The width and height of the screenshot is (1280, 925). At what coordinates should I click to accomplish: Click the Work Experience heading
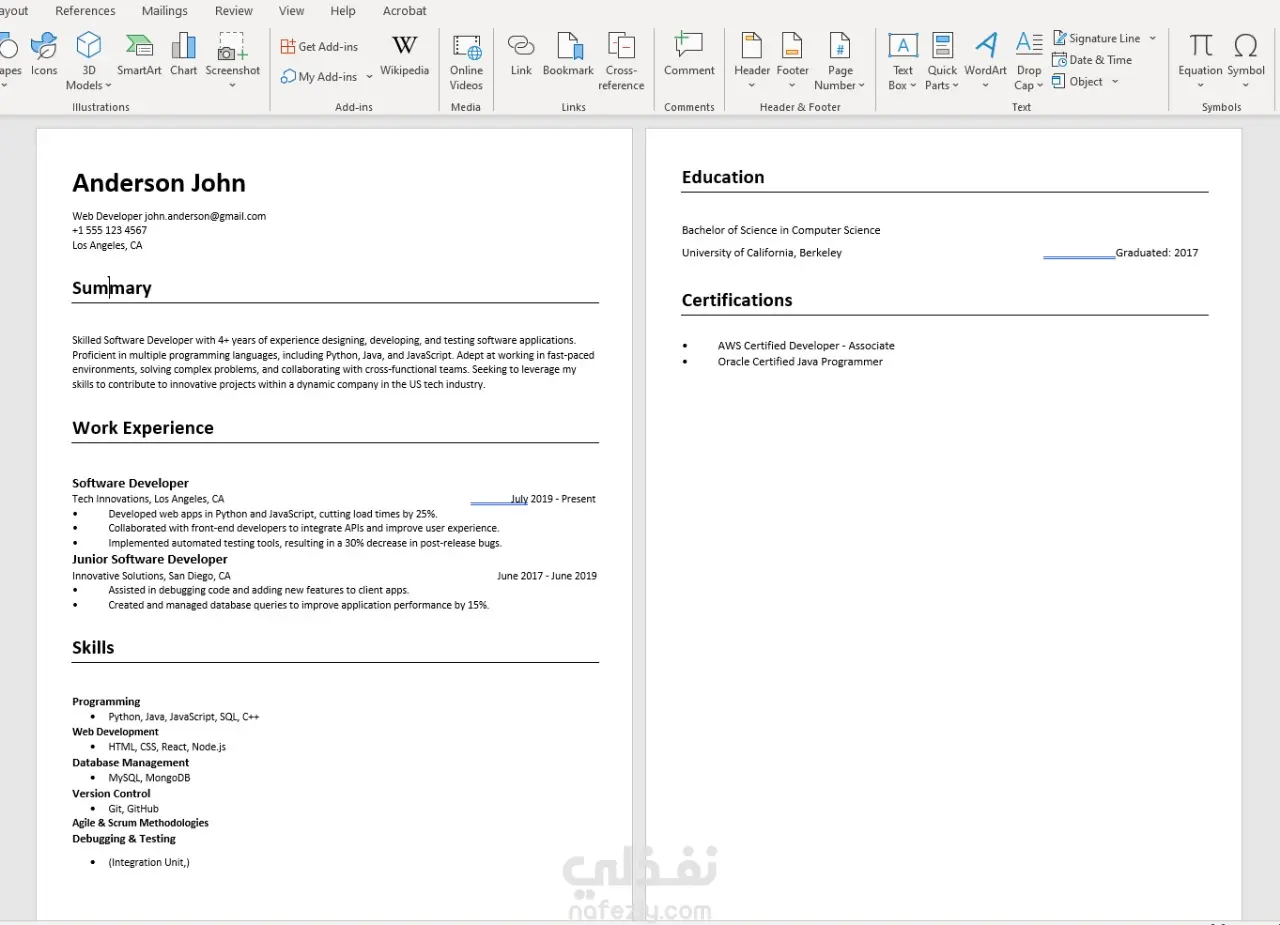coord(143,428)
